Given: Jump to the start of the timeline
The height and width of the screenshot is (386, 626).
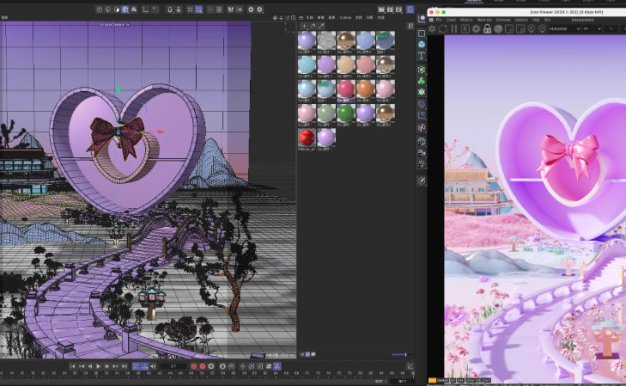Looking at the screenshot, I should tap(73, 366).
